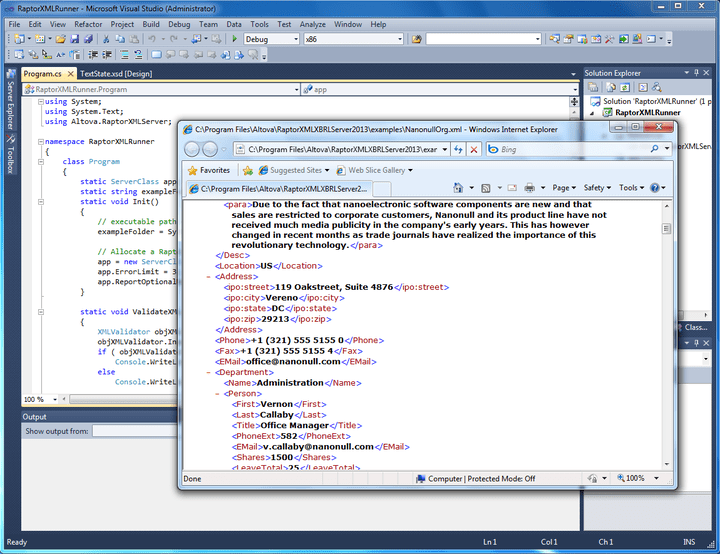The height and width of the screenshot is (554, 720).
Task: Click the Bing search magnifier icon
Action: [654, 149]
